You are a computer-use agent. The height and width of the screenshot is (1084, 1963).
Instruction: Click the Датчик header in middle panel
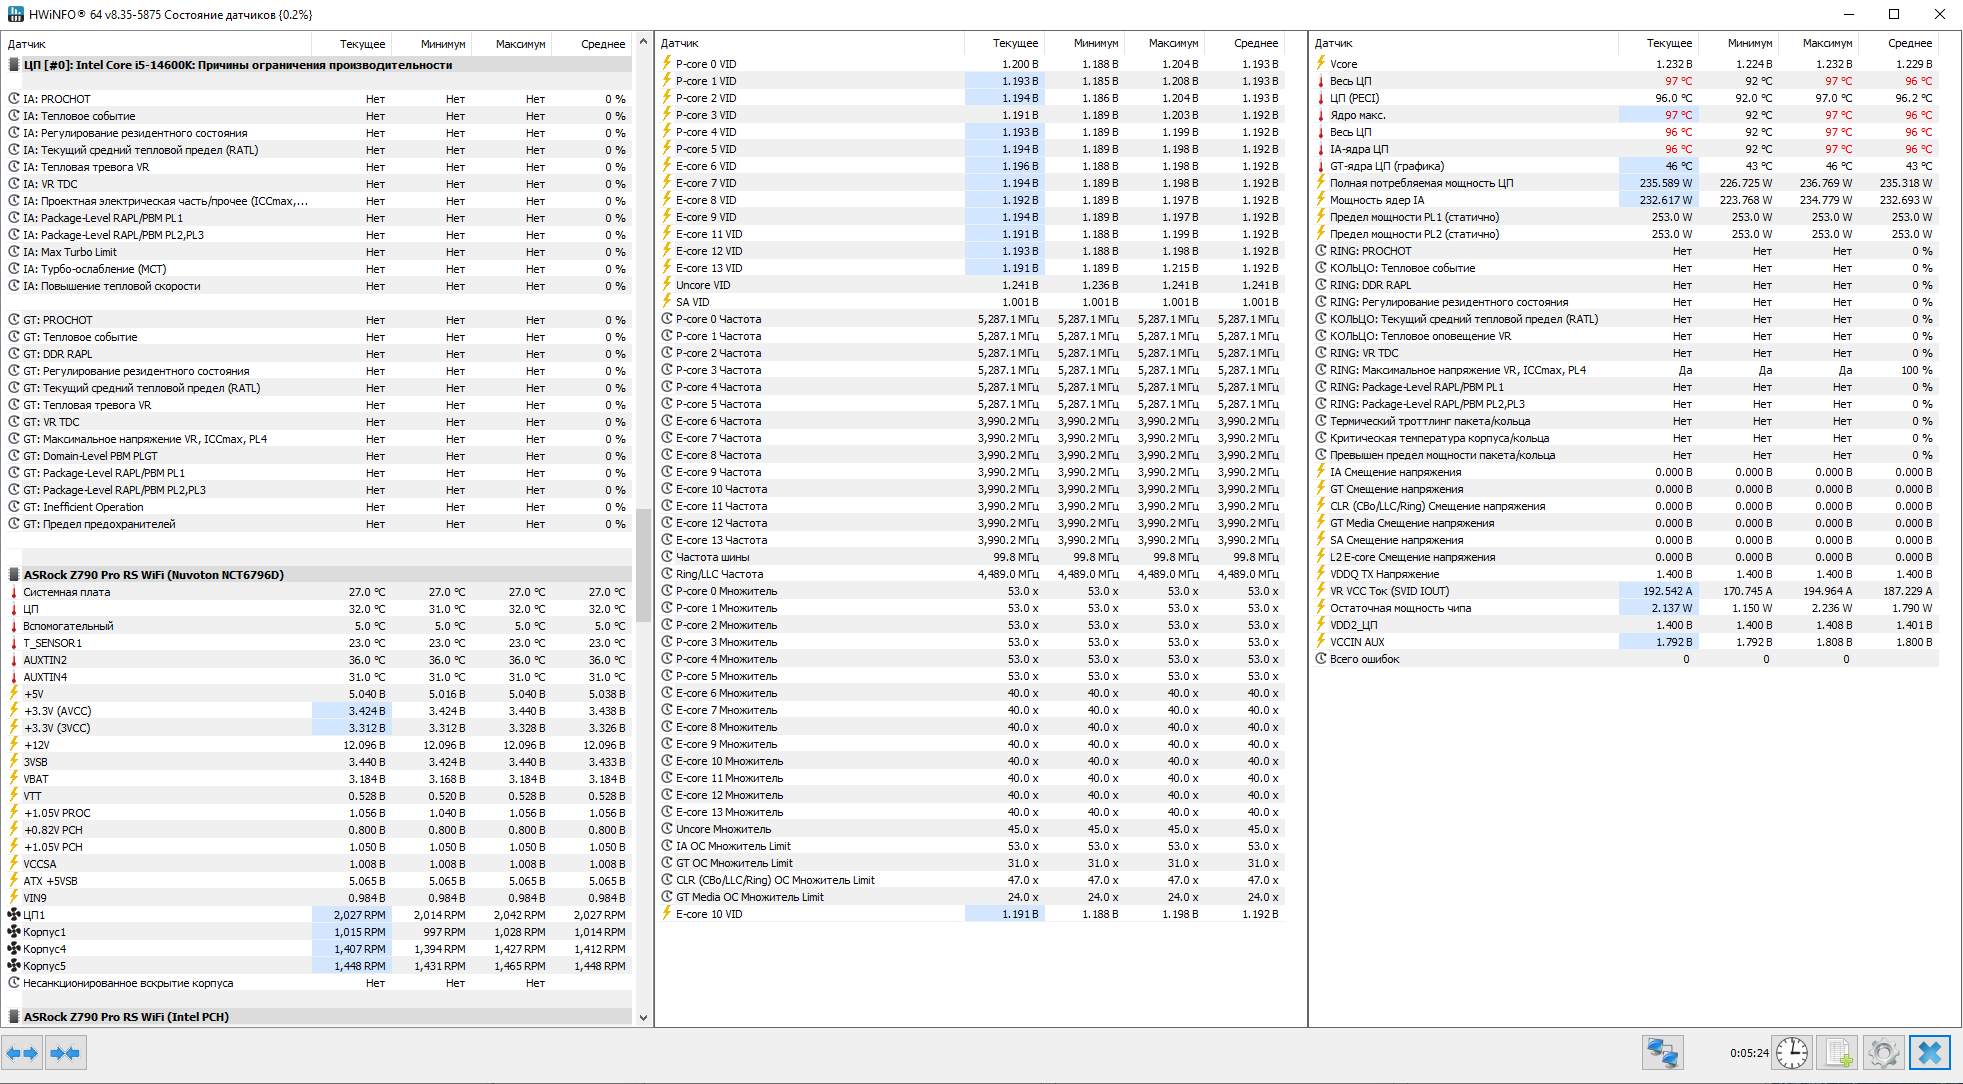(x=680, y=43)
